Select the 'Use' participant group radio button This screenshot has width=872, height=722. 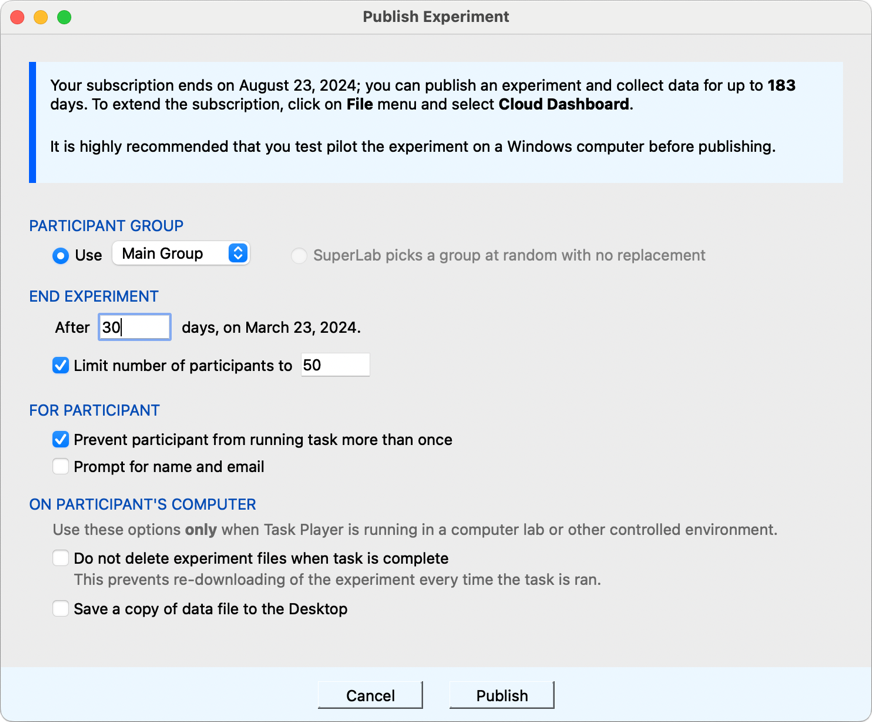click(x=61, y=255)
